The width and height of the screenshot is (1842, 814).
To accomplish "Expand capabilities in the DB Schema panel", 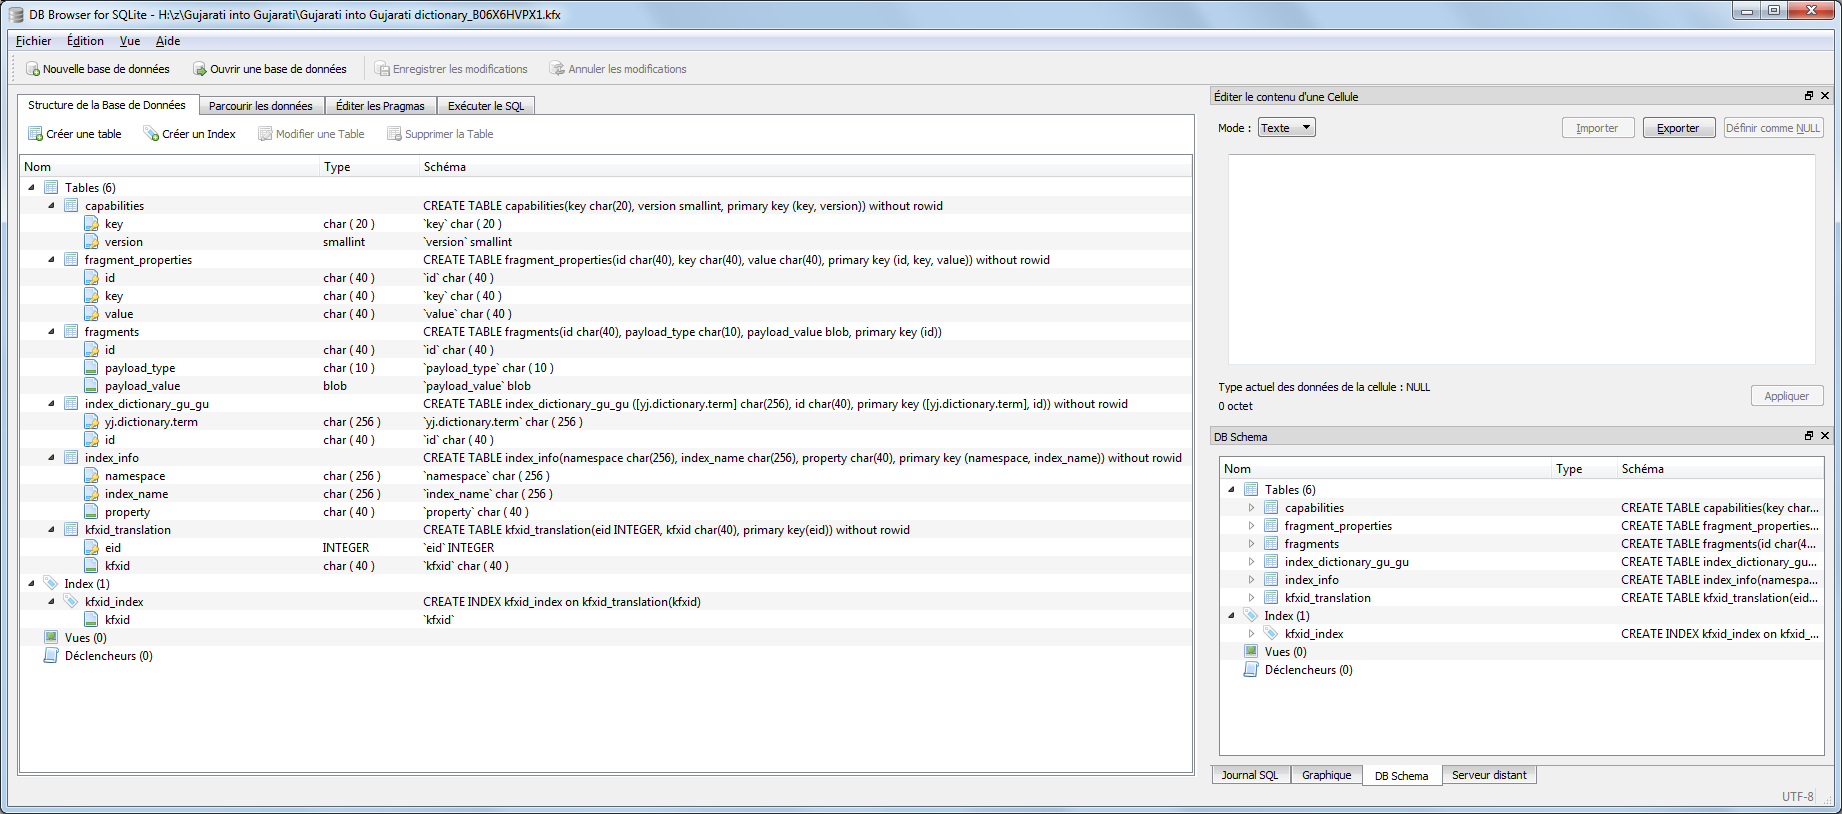I will pyautogui.click(x=1251, y=508).
